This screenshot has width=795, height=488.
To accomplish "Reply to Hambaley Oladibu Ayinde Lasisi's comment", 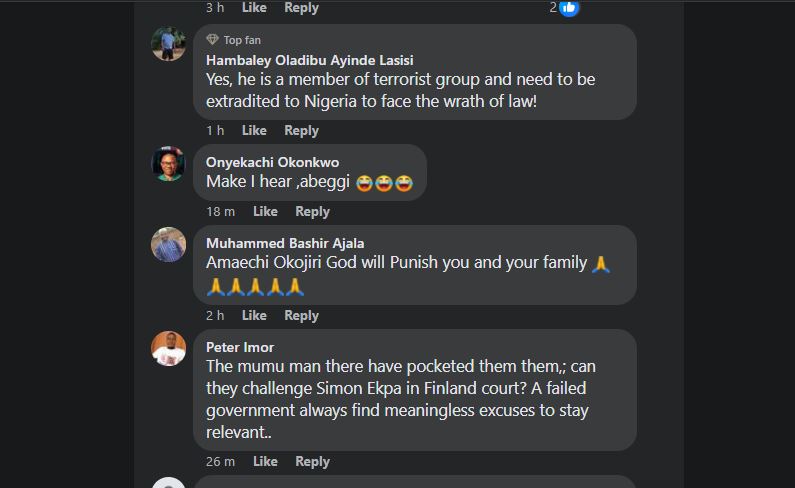I will click(x=301, y=130).
